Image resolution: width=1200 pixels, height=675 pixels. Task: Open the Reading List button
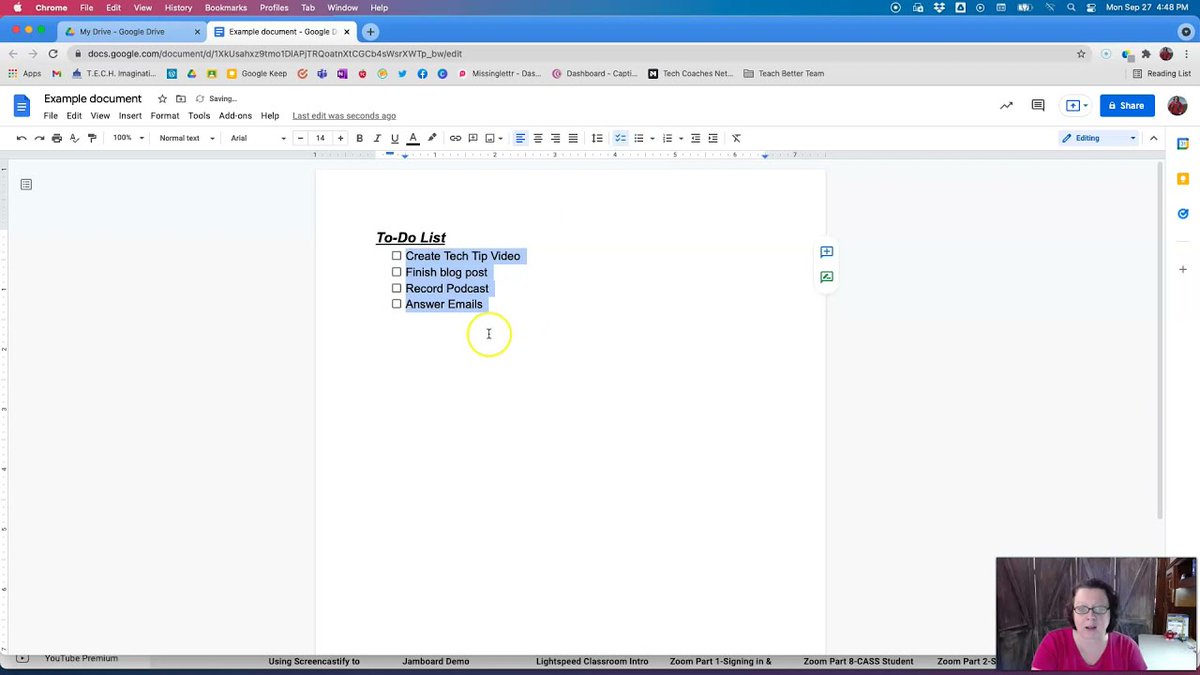(x=1162, y=73)
